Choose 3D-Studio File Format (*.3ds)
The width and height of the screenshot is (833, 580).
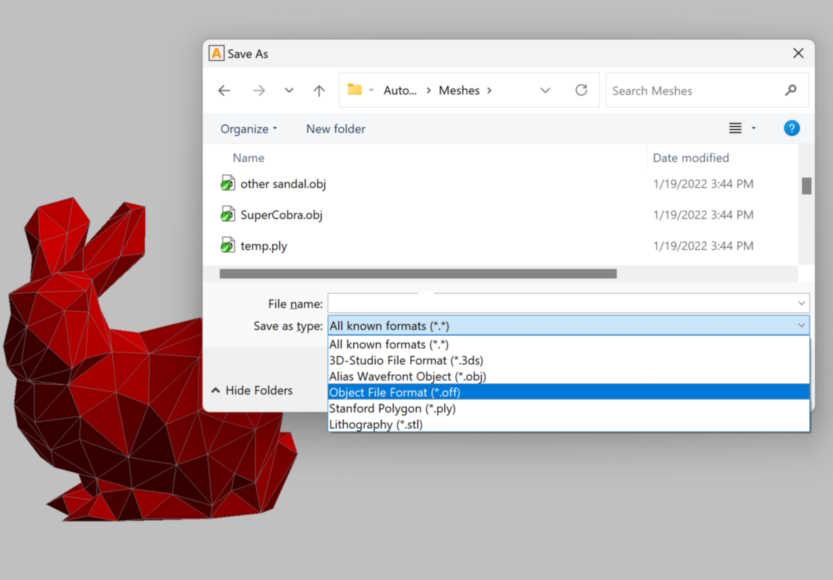[569, 360]
